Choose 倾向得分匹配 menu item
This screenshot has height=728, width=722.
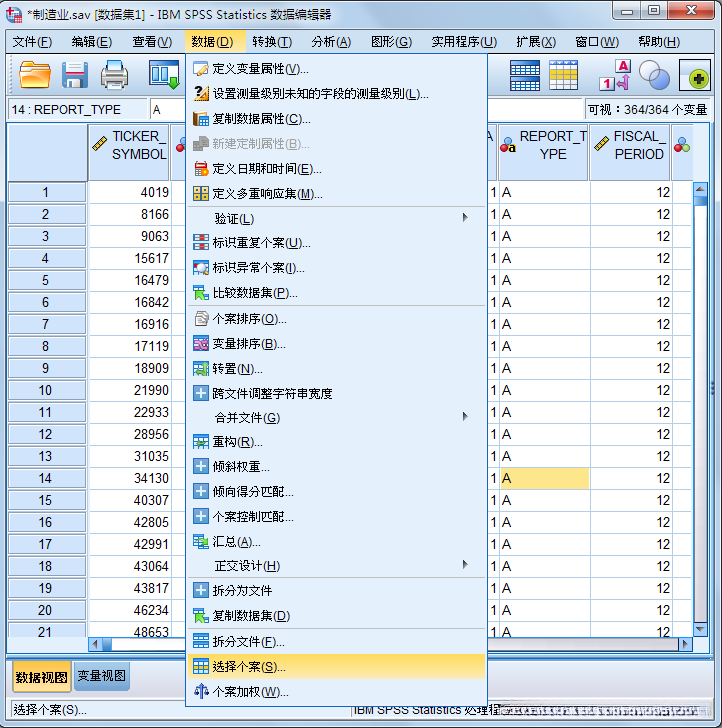click(x=336, y=492)
